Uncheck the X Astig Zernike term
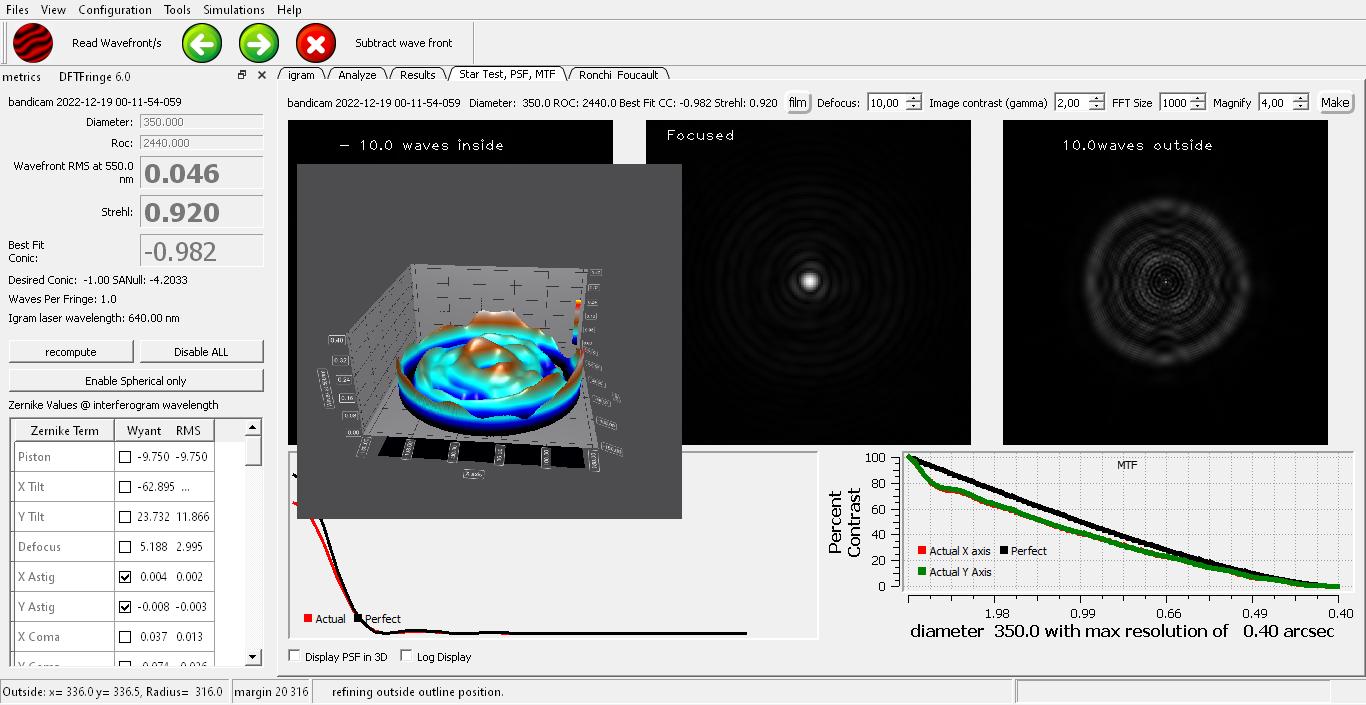This screenshot has height=705, width=1366. pos(125,577)
